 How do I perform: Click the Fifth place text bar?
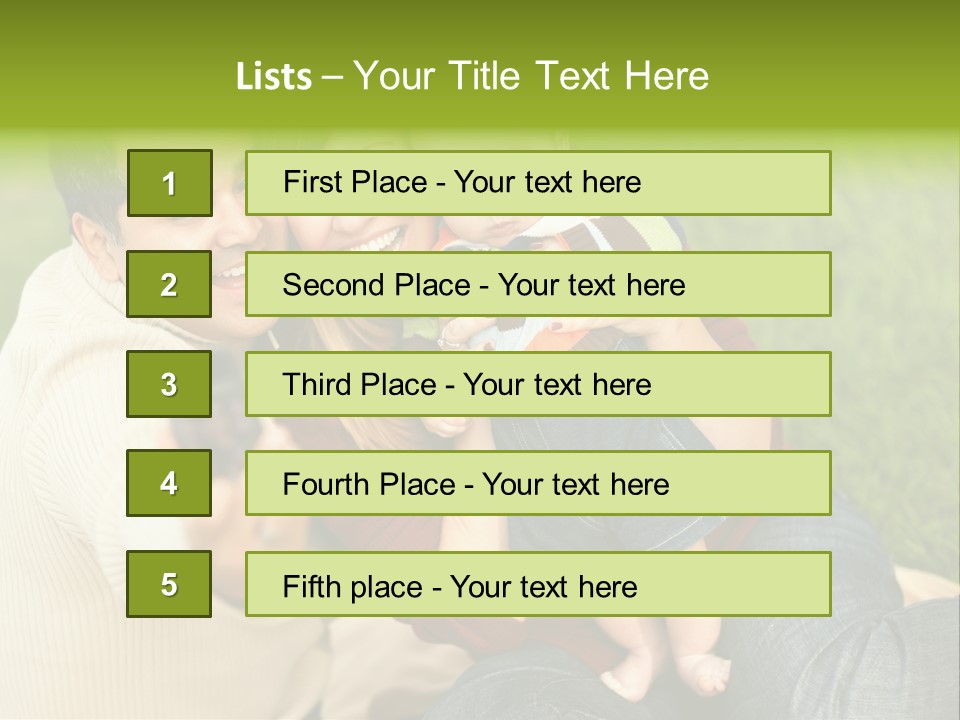click(x=538, y=584)
